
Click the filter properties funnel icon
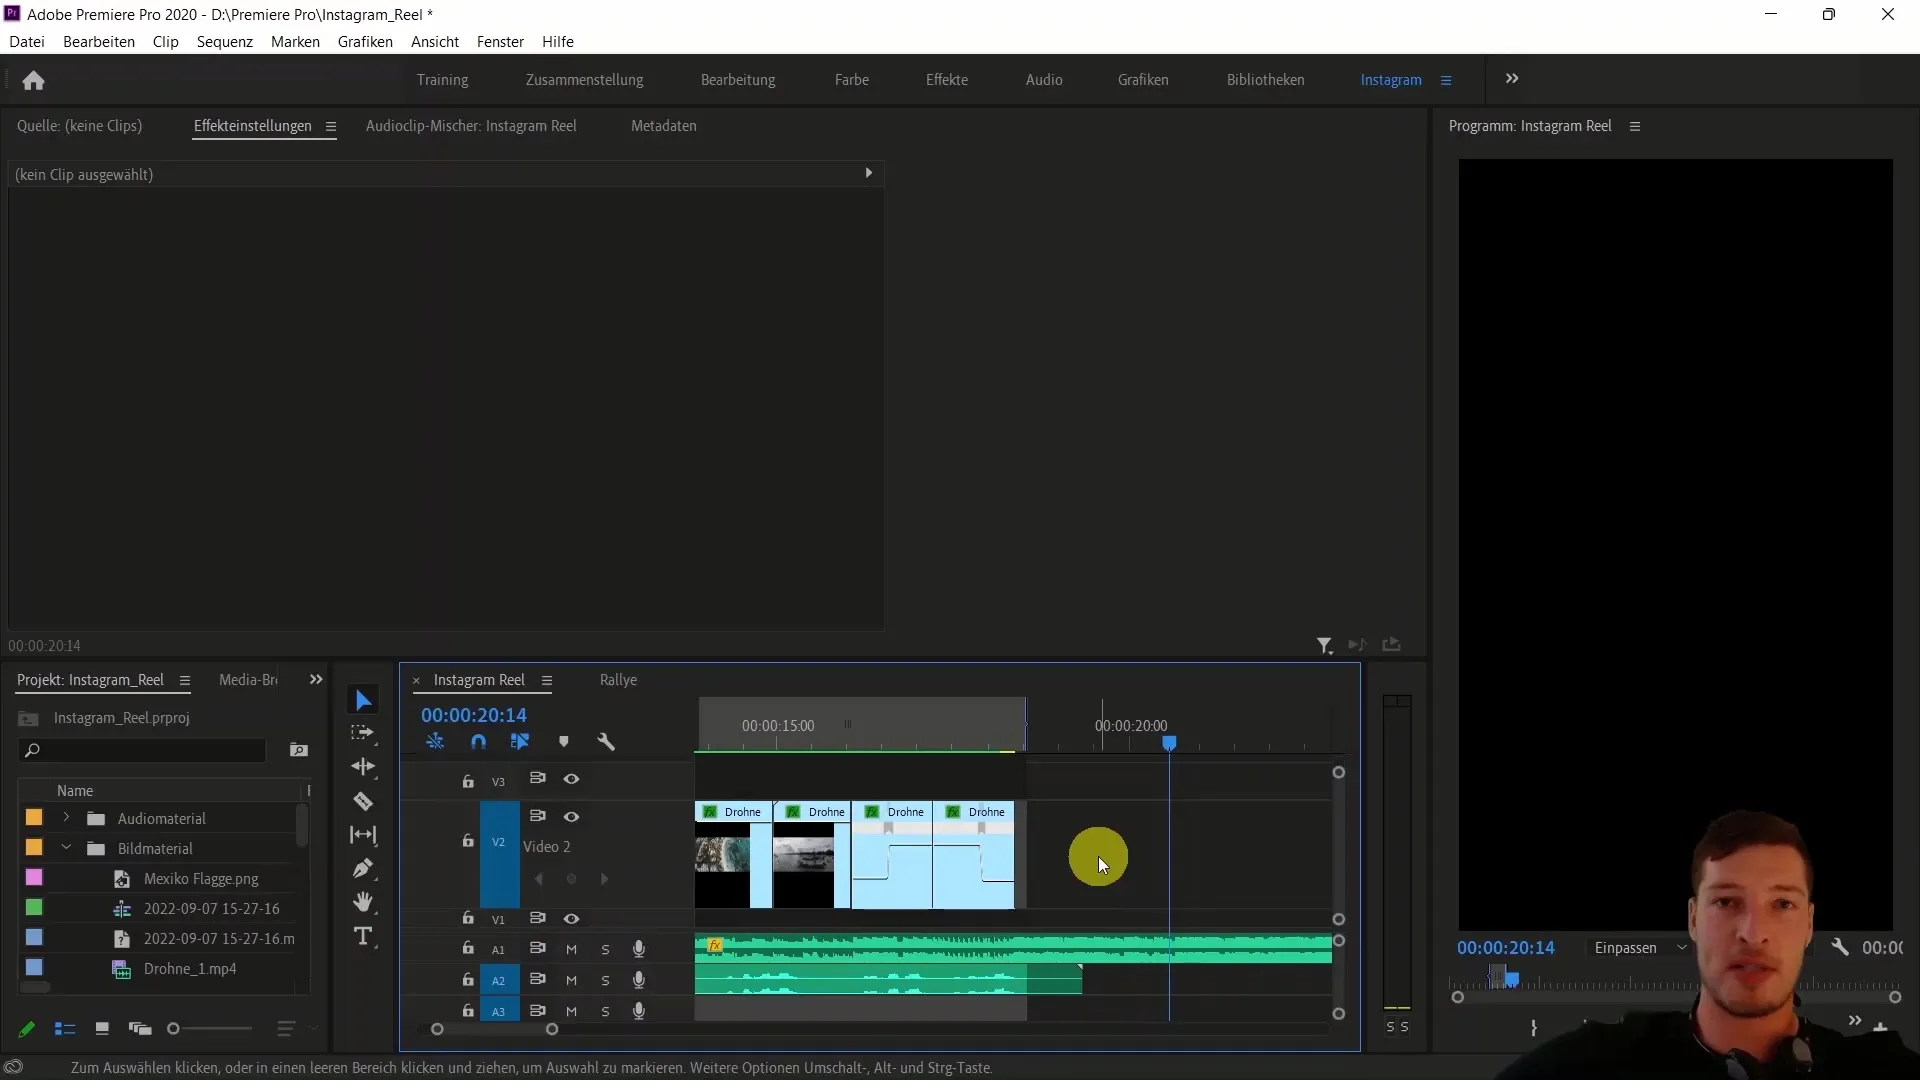point(1324,646)
